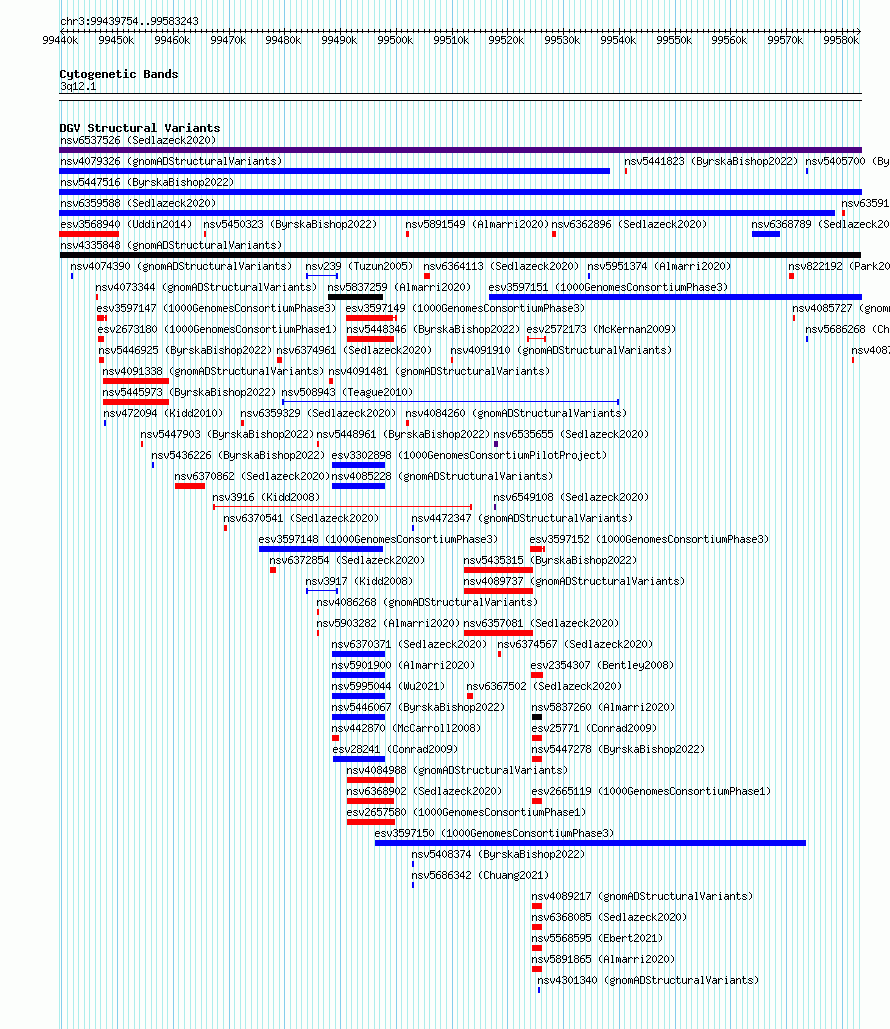
Task: Select the red nsv6370862 variant bar
Action: point(190,486)
